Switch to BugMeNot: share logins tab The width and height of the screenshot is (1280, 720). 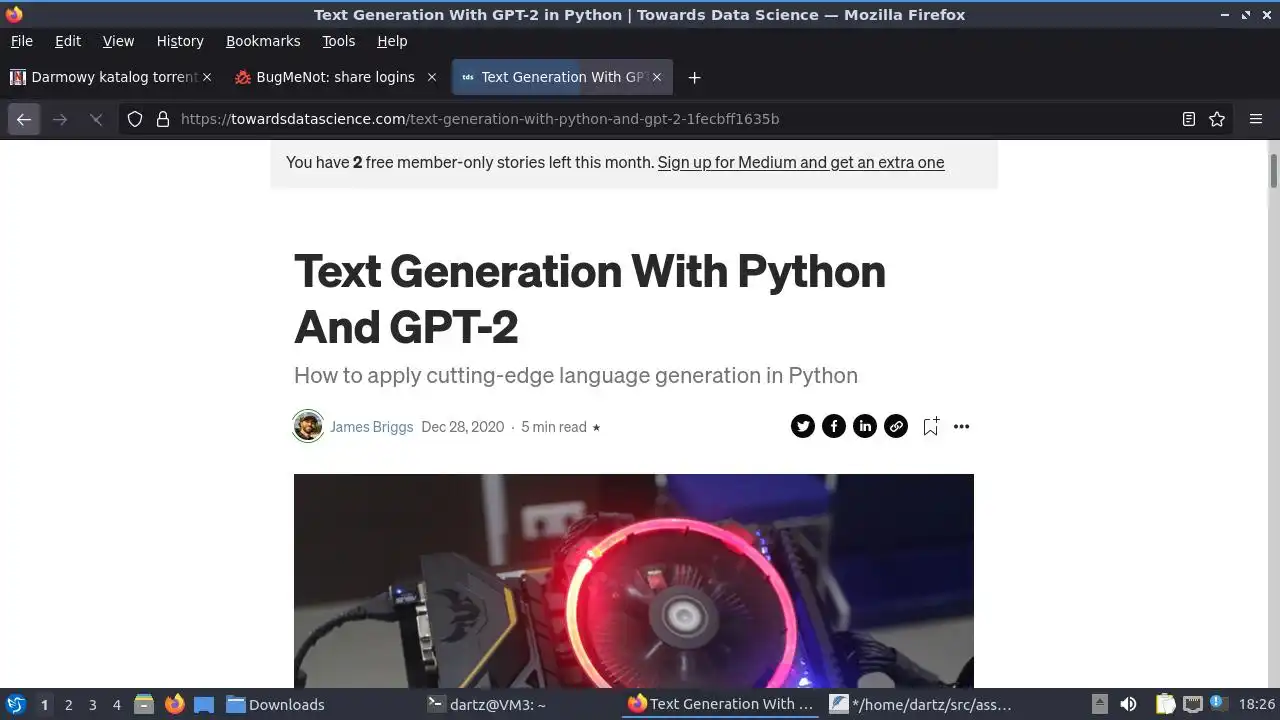tap(336, 77)
